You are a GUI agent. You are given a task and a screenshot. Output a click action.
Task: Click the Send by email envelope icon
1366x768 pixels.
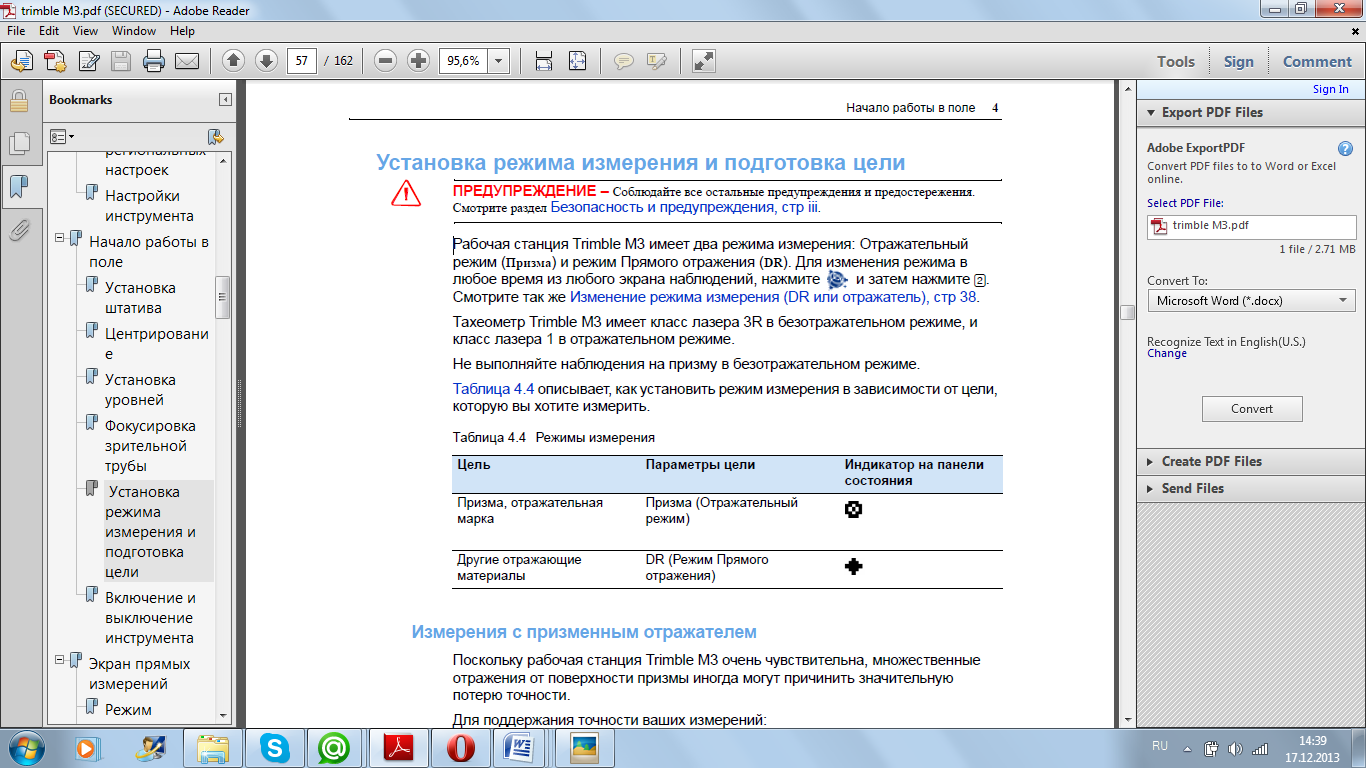187,61
